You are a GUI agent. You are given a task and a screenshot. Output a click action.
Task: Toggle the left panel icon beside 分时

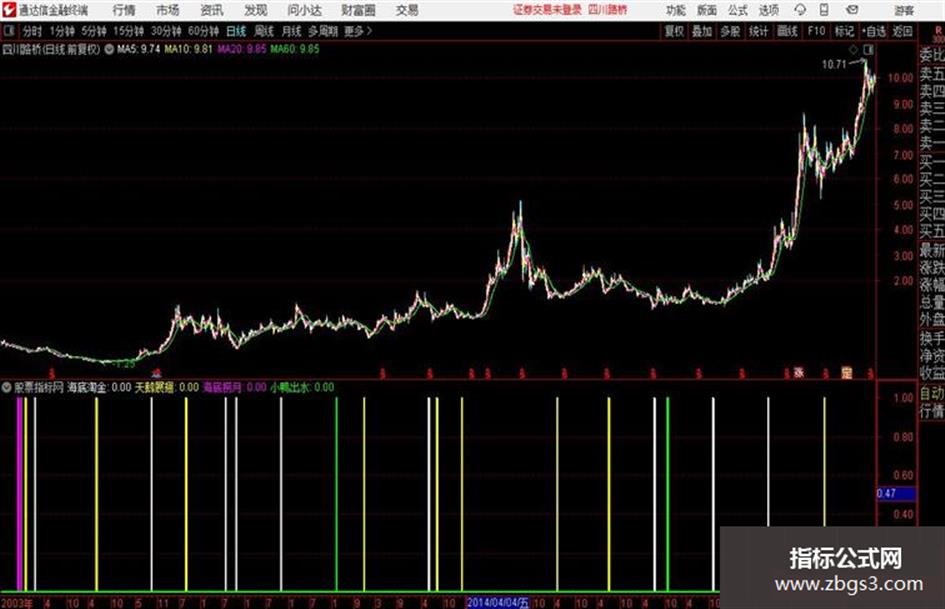[8, 30]
